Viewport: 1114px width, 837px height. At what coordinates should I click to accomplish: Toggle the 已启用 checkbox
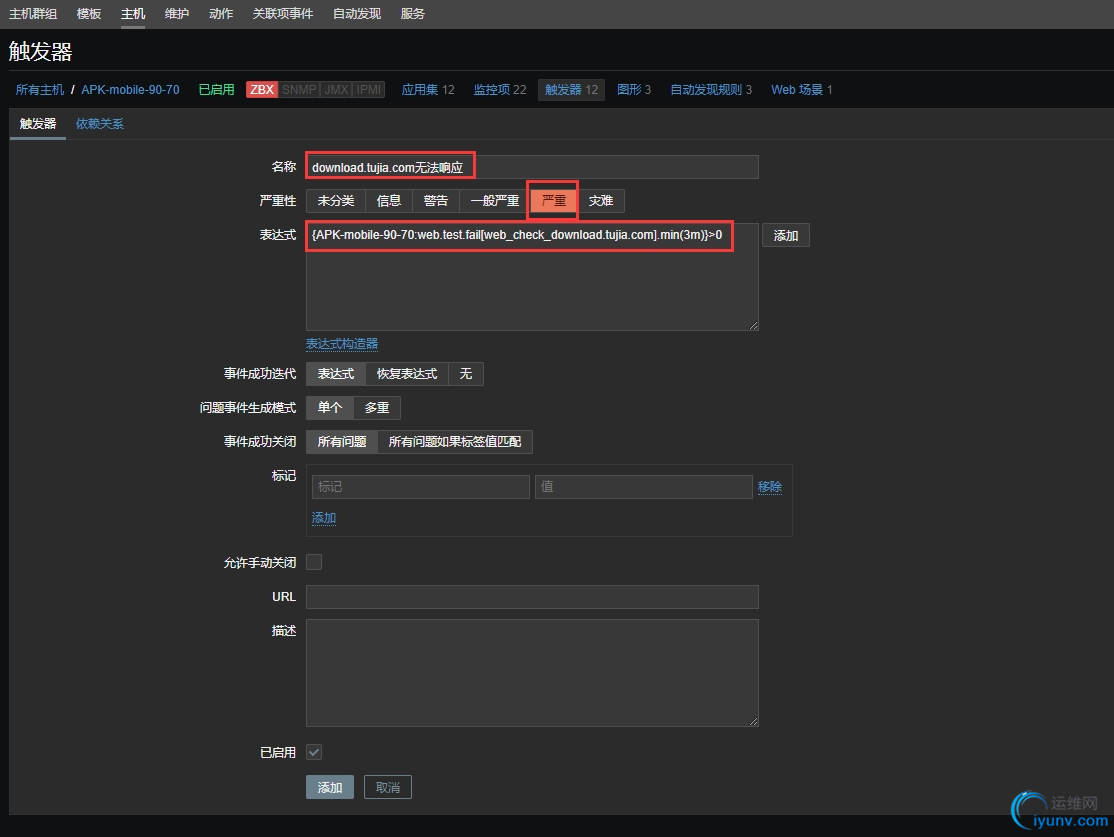(314, 752)
